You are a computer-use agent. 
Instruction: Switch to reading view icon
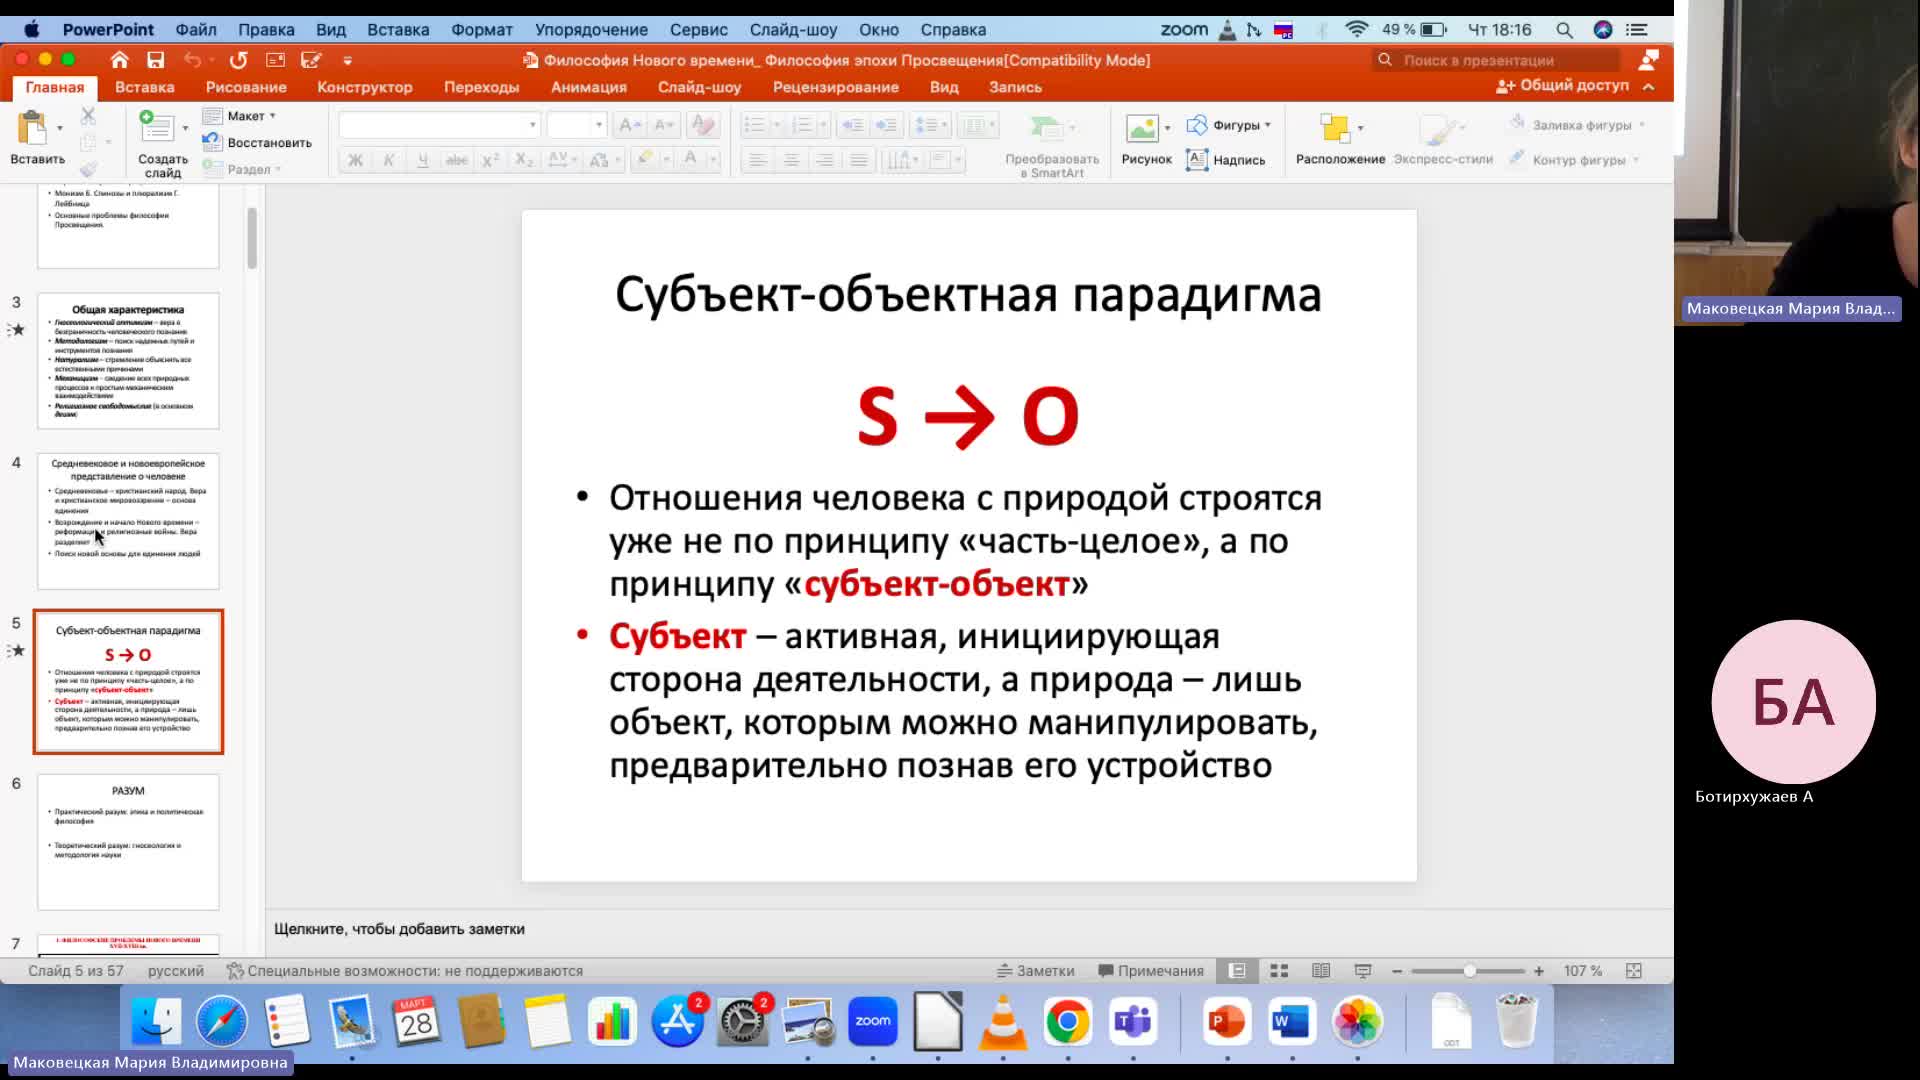click(1321, 971)
